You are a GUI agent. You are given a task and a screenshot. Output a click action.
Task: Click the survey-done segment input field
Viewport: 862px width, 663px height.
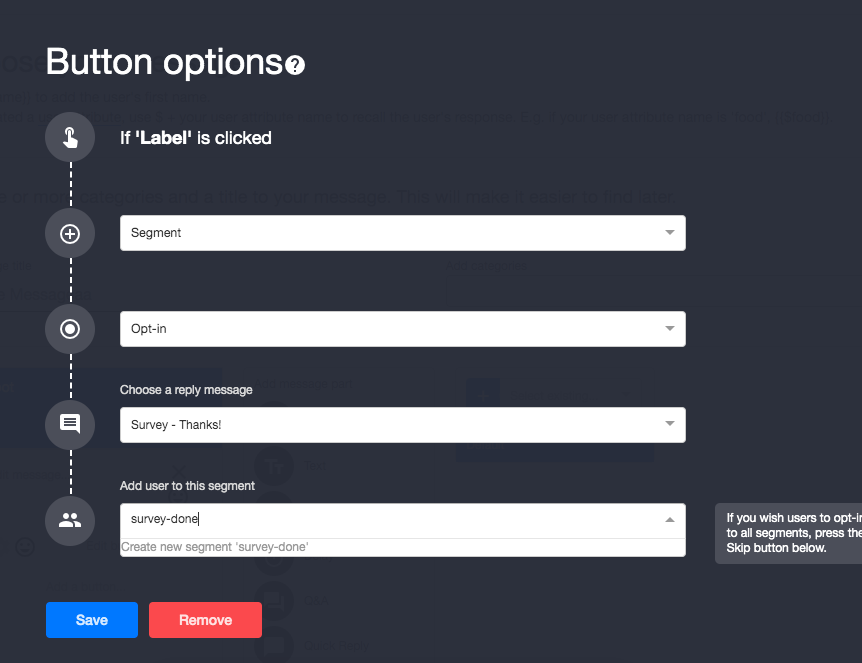(x=390, y=520)
